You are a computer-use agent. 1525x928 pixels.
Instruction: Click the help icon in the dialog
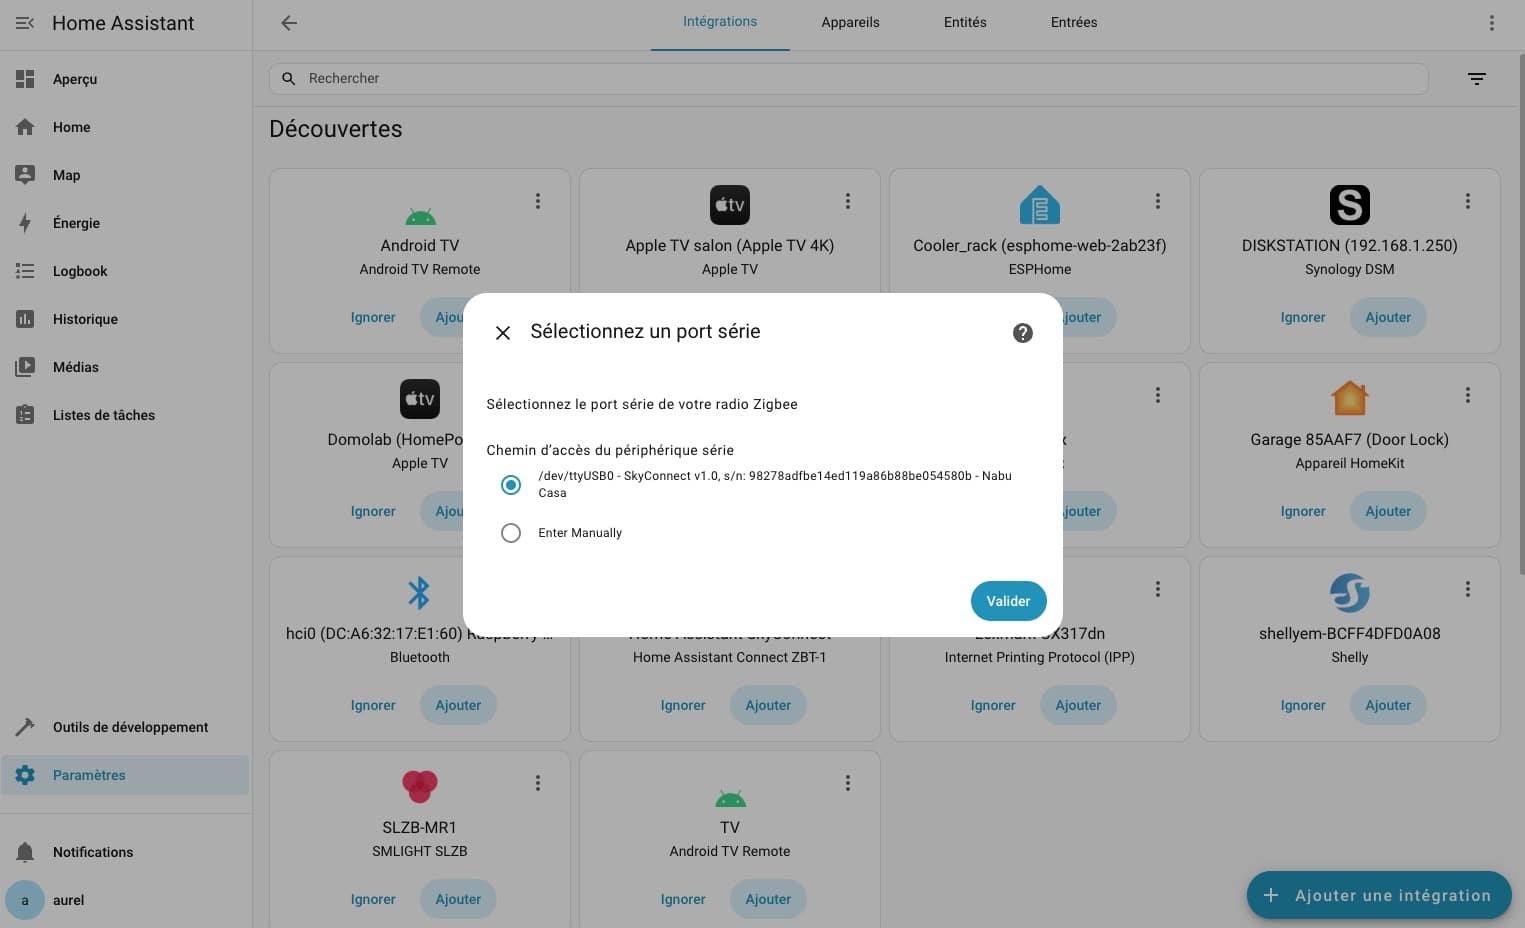point(1022,333)
